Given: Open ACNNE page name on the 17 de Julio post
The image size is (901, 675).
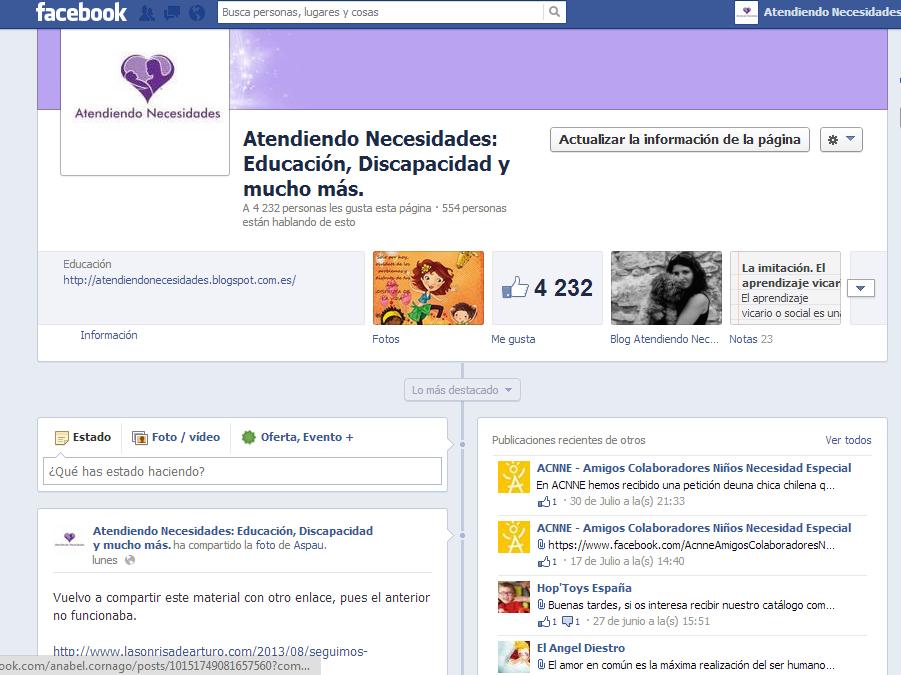Looking at the screenshot, I should (694, 528).
